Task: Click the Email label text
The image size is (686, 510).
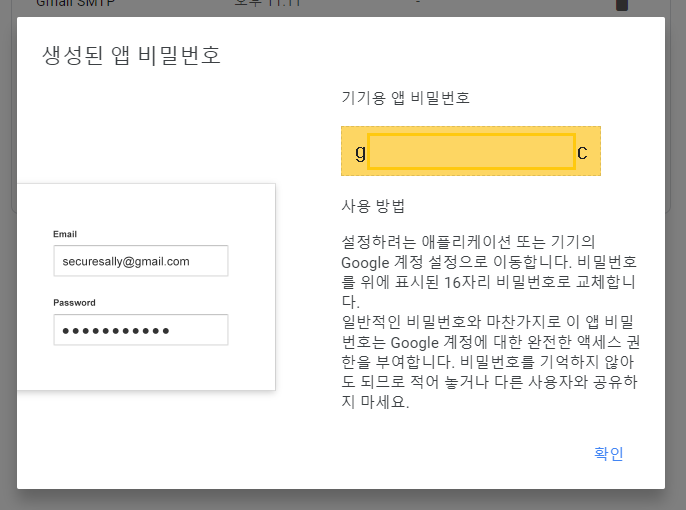Action: [x=65, y=234]
